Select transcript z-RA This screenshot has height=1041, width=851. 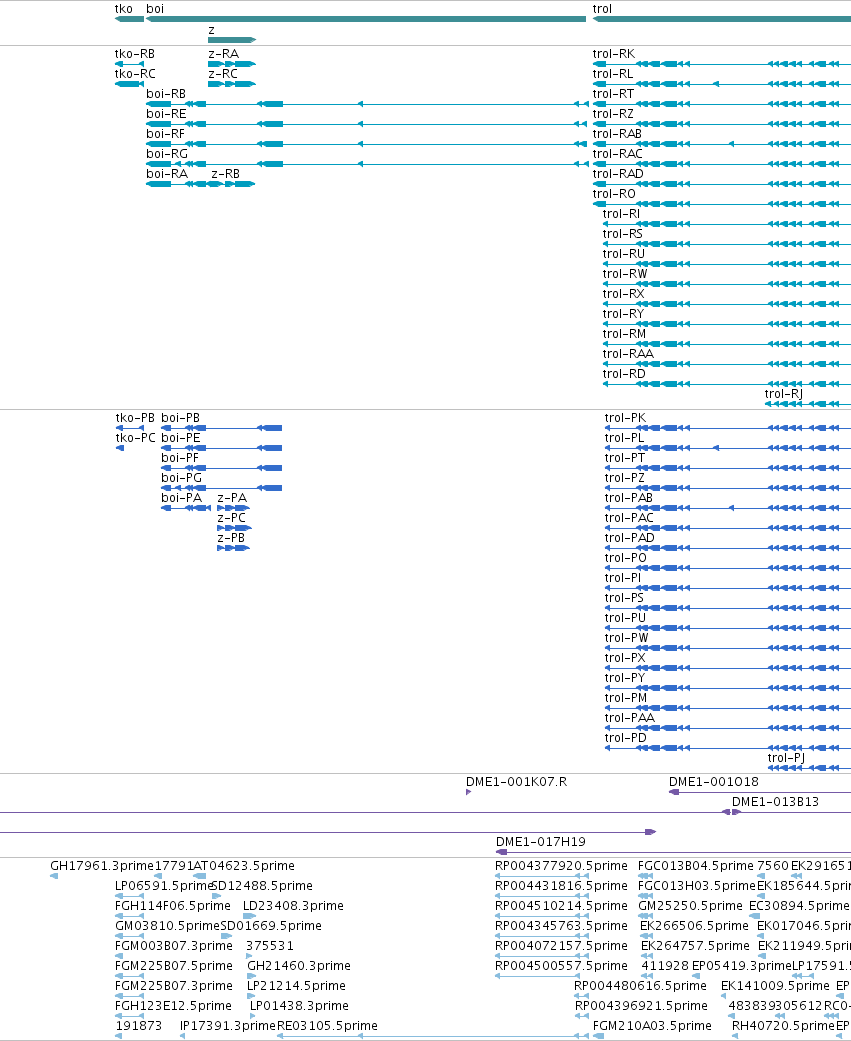pyautogui.click(x=223, y=54)
